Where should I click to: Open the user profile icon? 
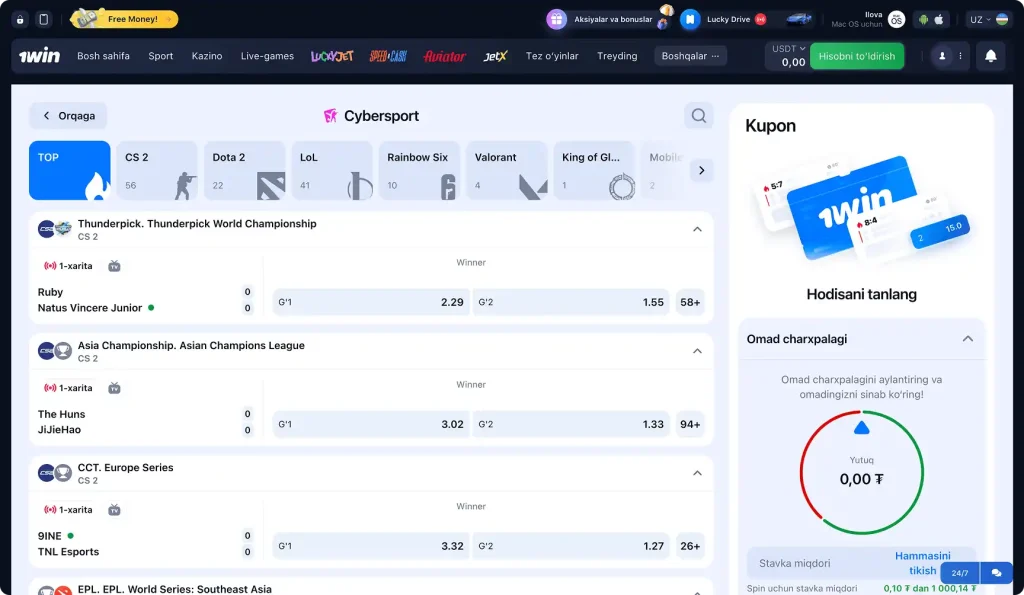[x=942, y=56]
